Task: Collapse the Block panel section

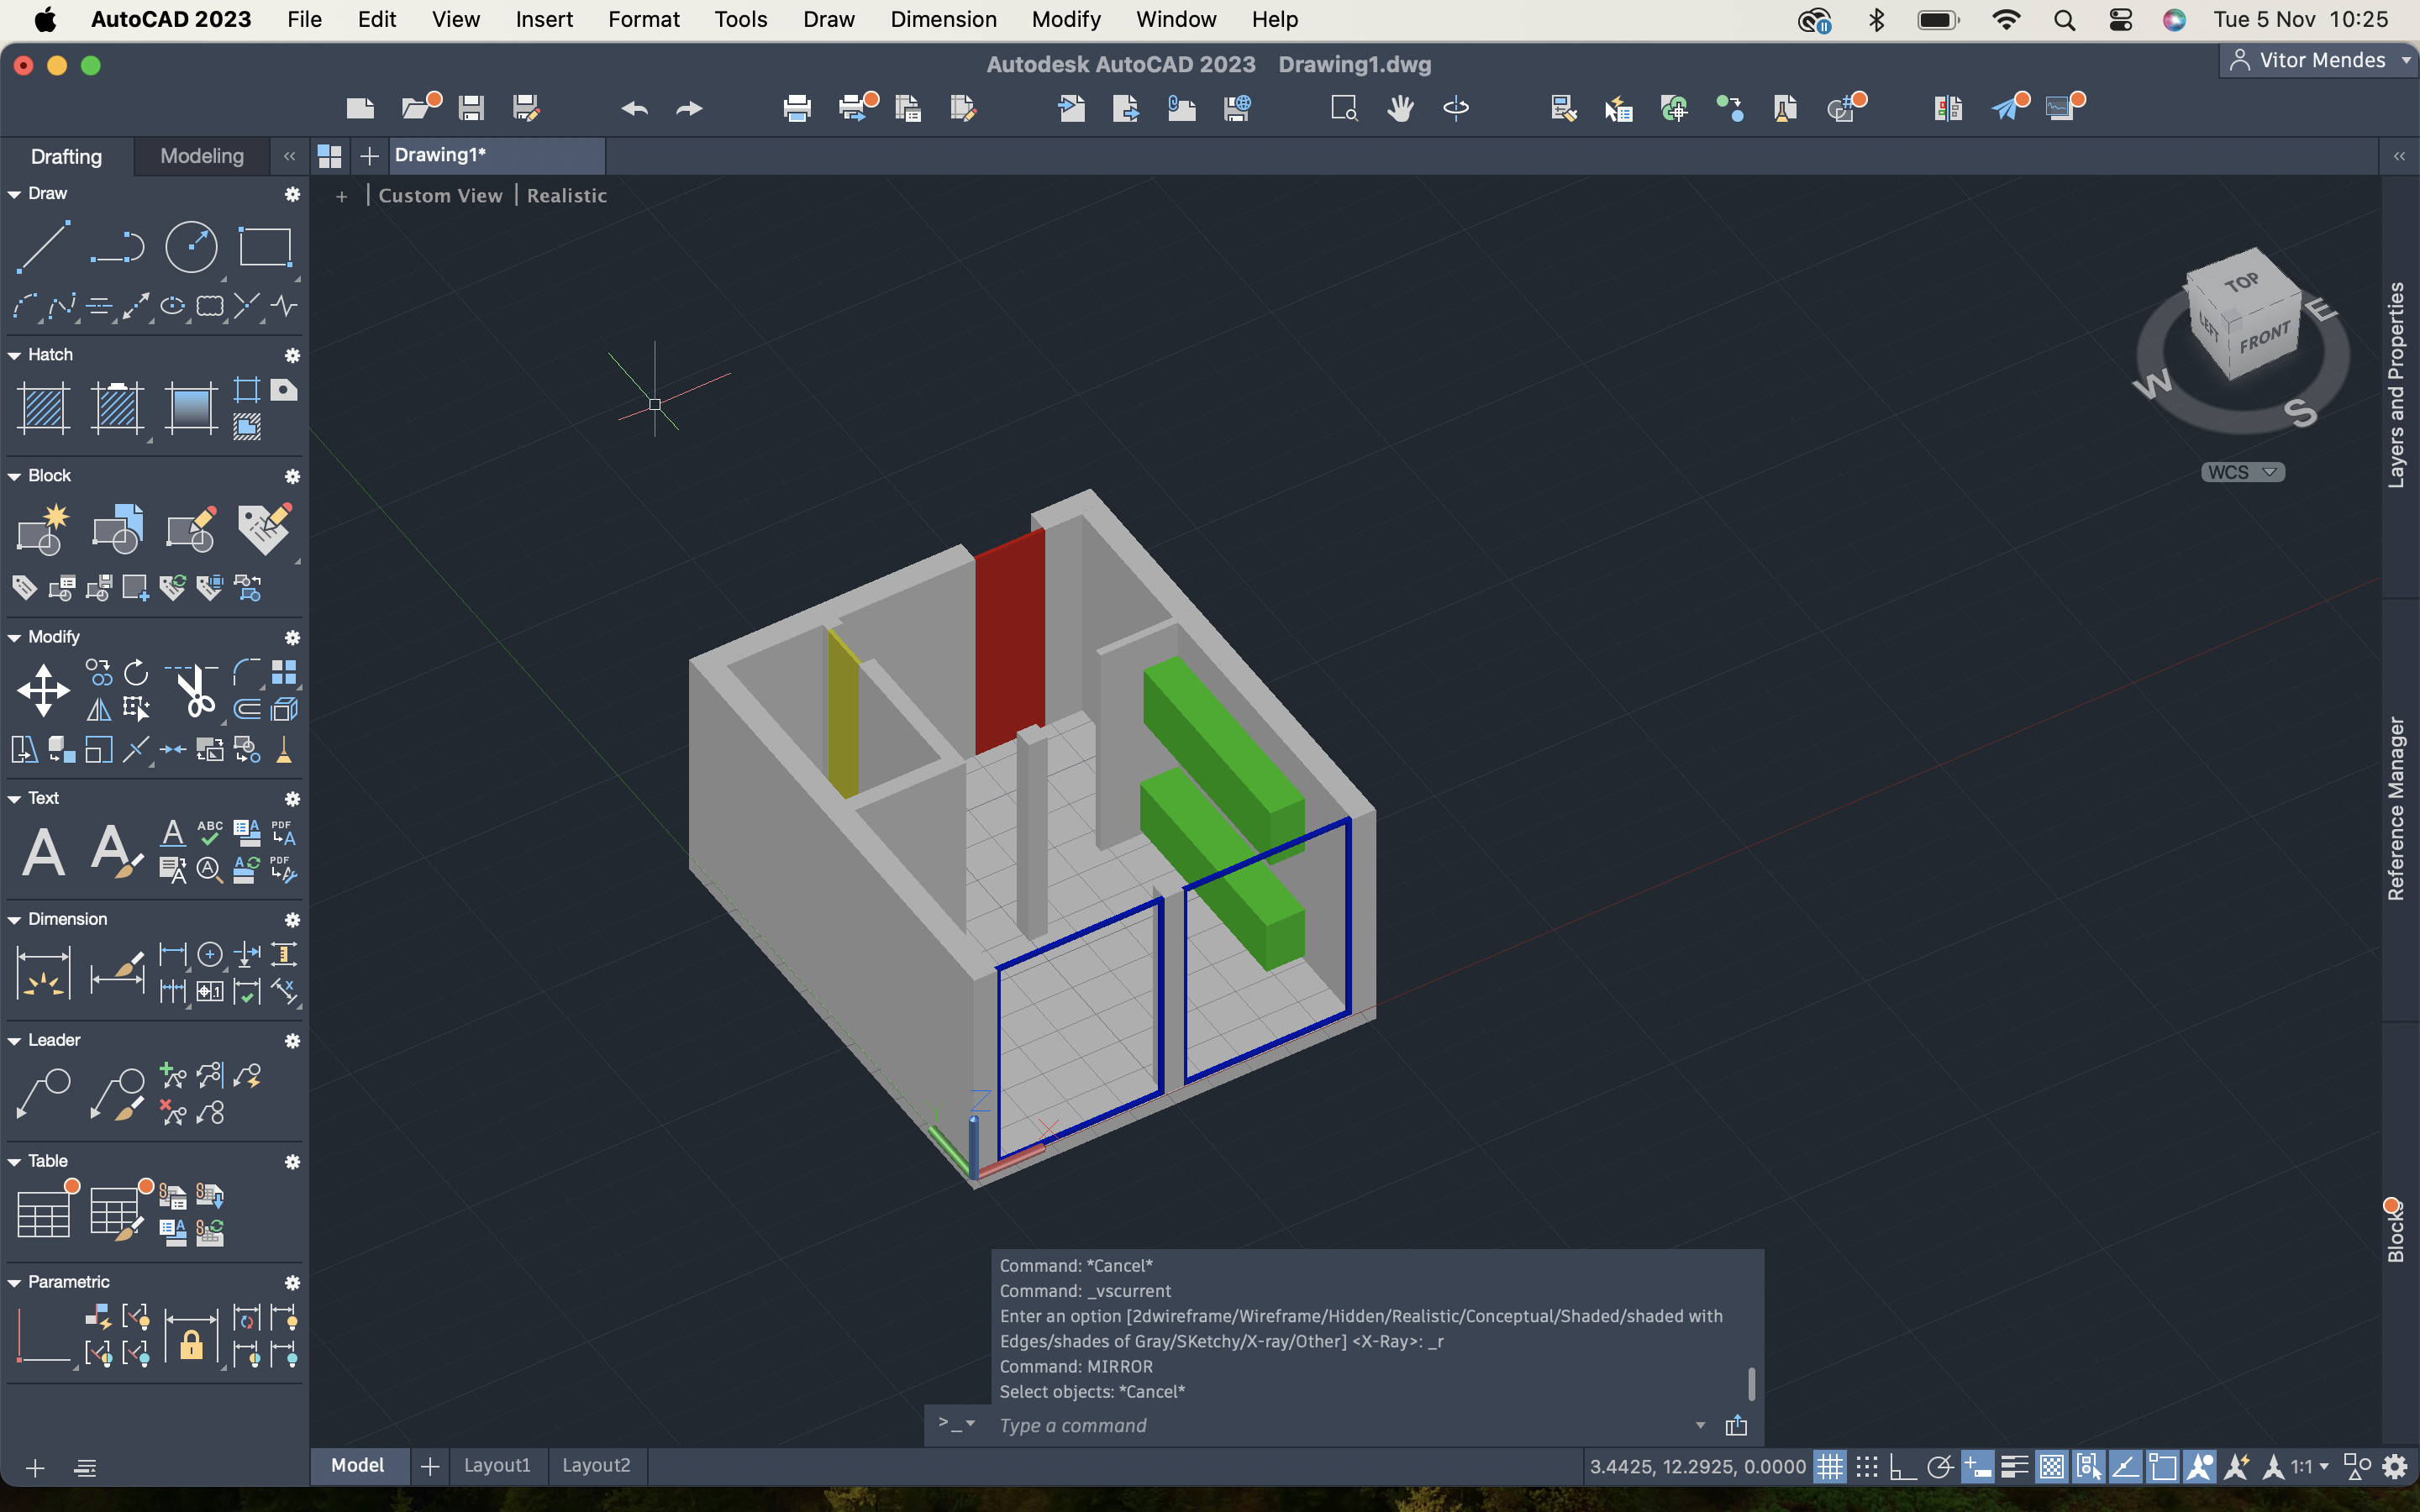Action: 14,476
